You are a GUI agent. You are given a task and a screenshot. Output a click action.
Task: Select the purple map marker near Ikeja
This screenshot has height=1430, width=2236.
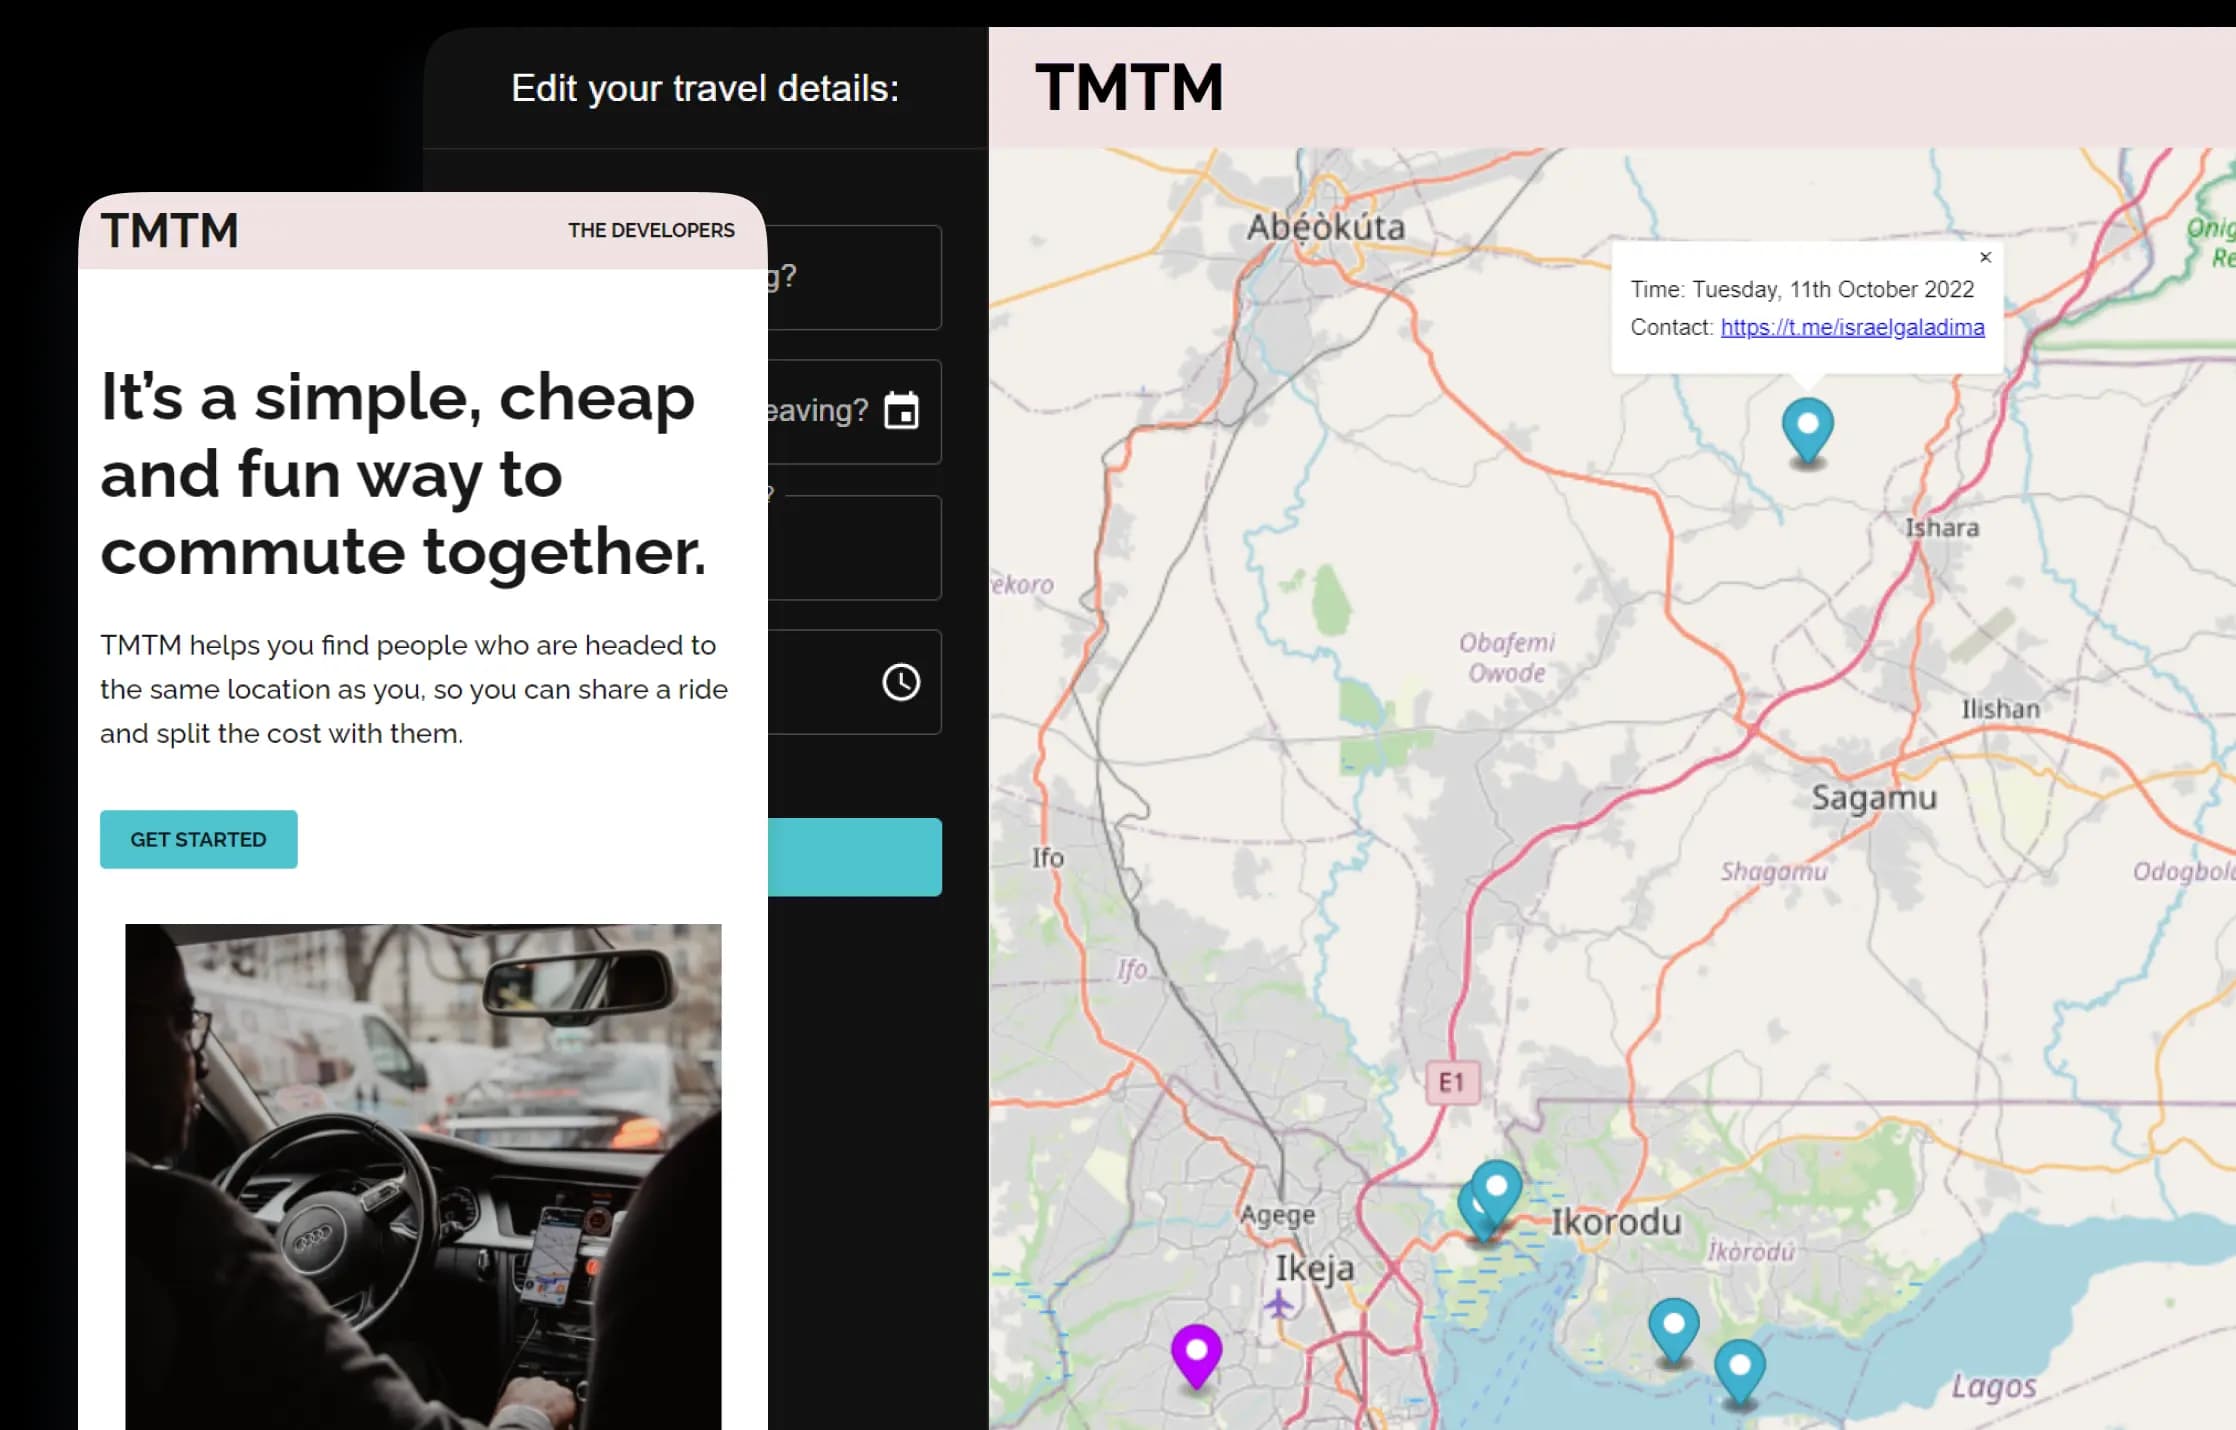1196,1352
